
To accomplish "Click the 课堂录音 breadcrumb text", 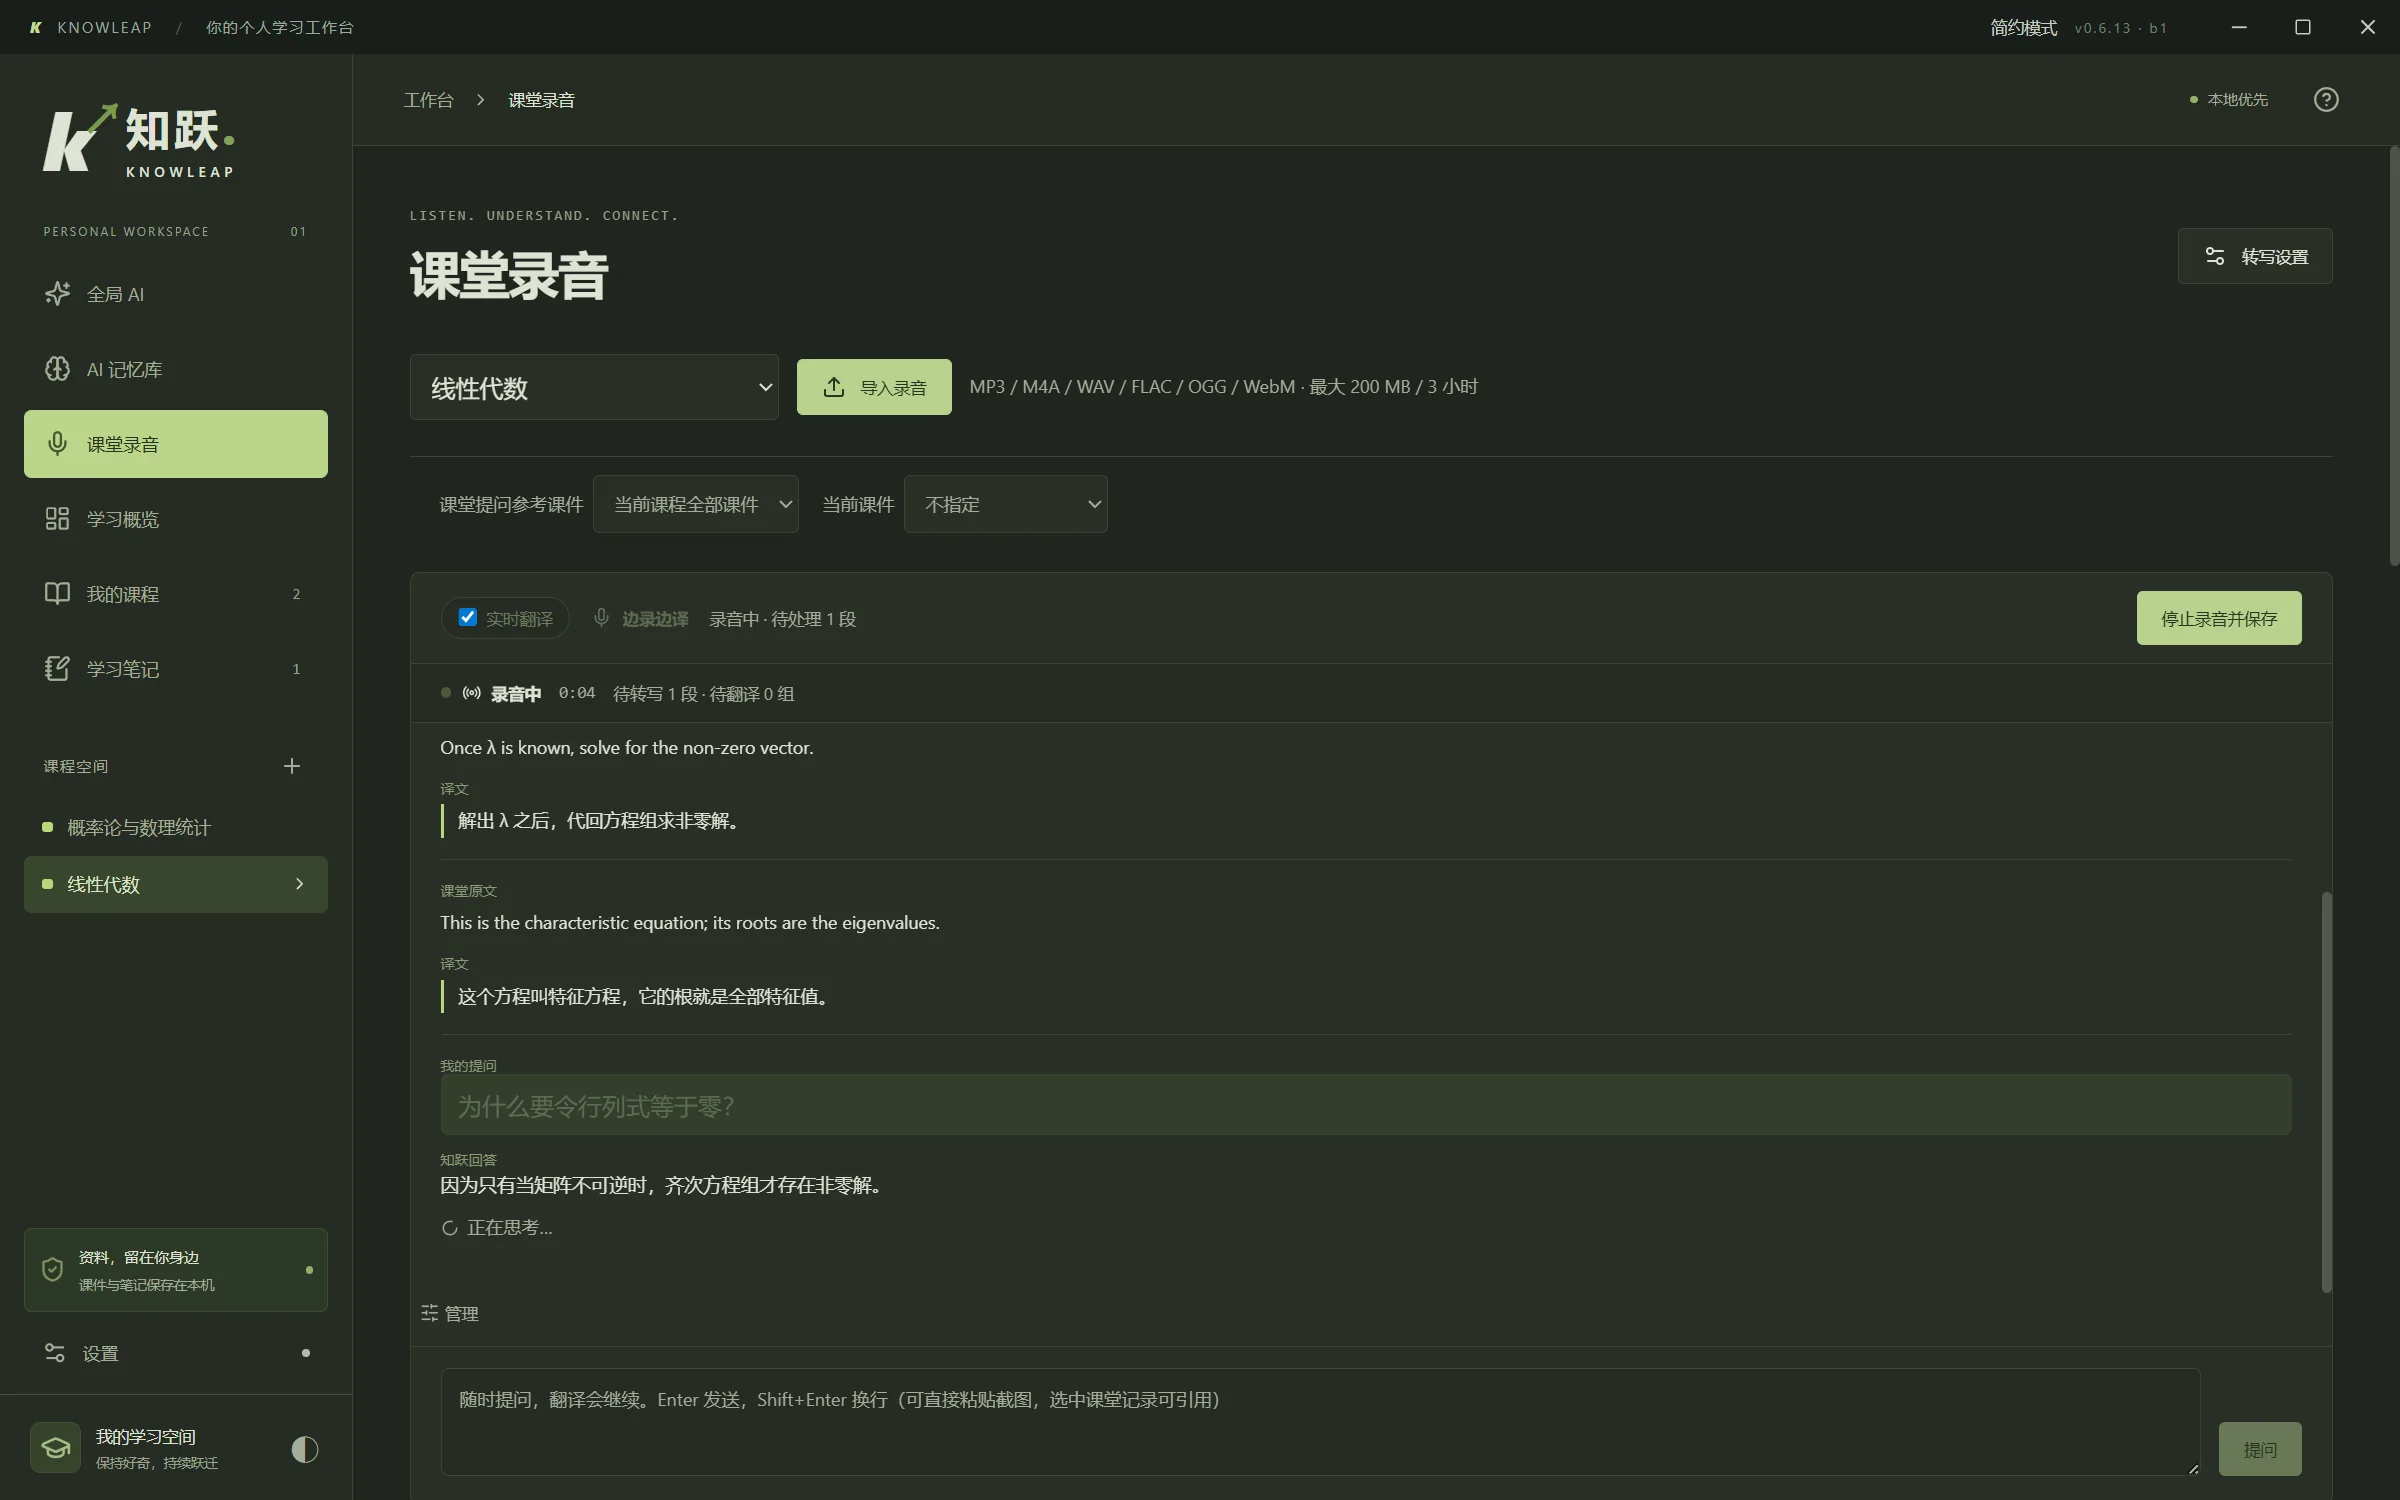I will pyautogui.click(x=541, y=100).
